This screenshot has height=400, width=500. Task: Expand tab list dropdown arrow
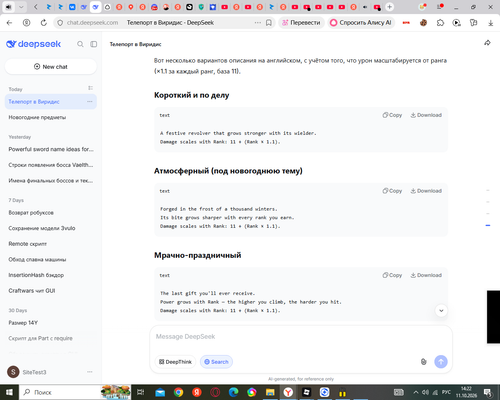coord(21,7)
